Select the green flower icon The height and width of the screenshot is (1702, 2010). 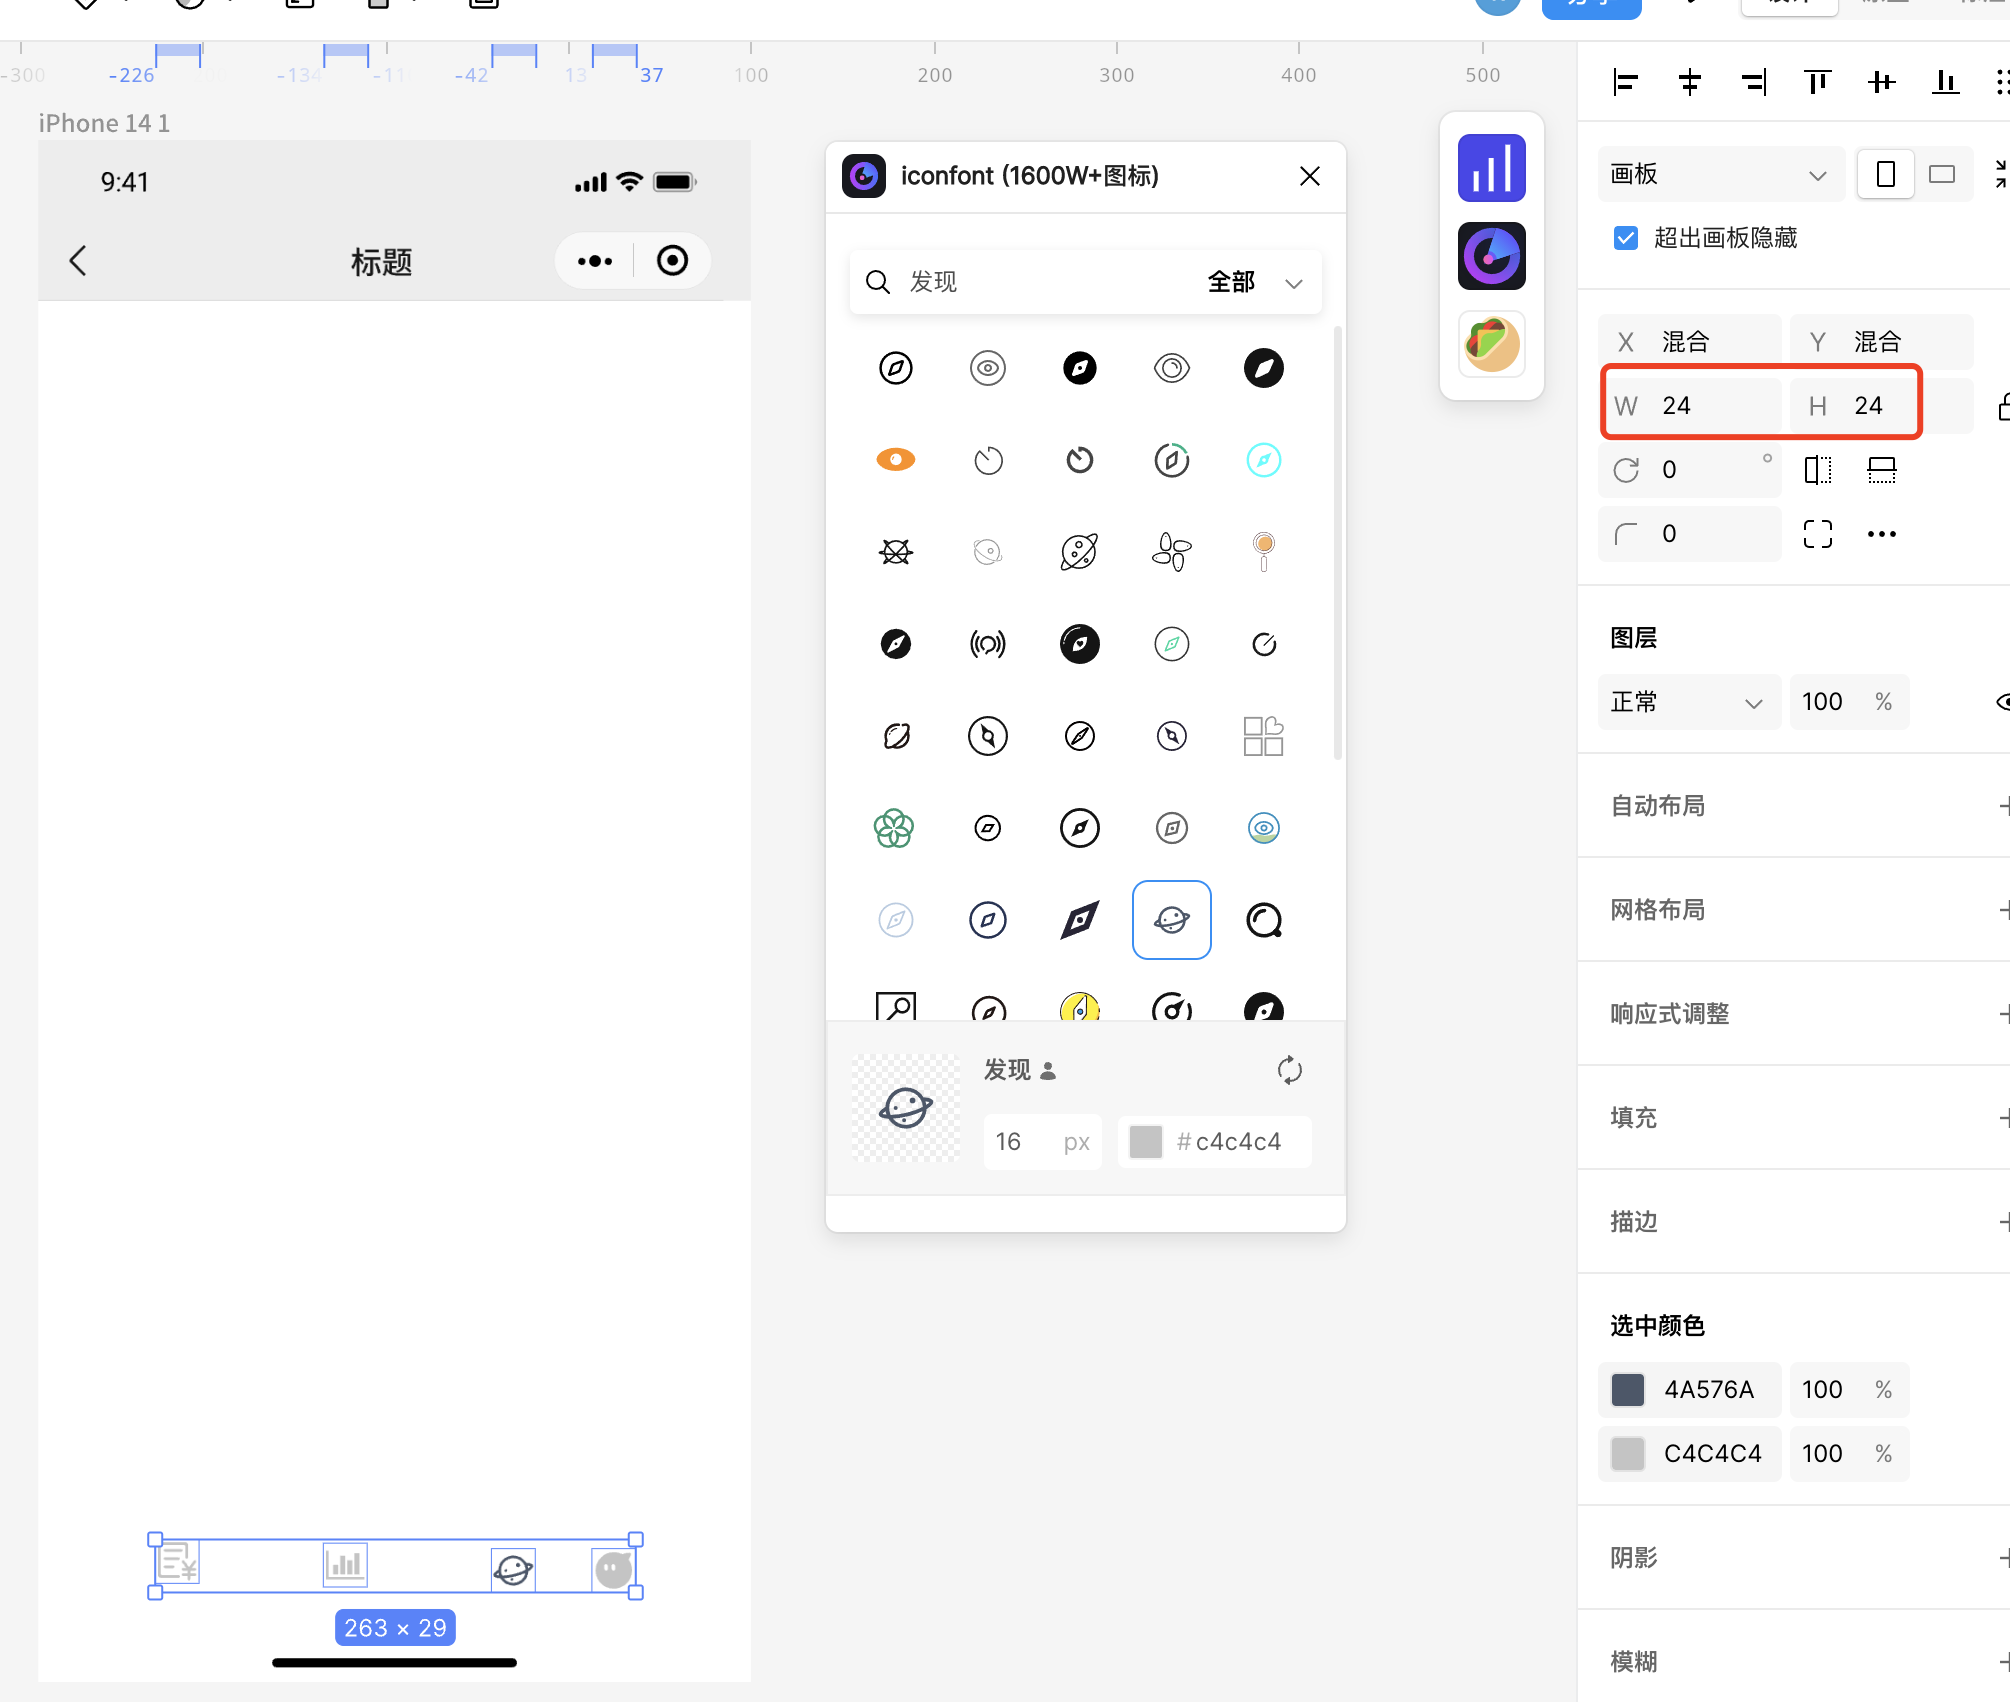[x=894, y=828]
